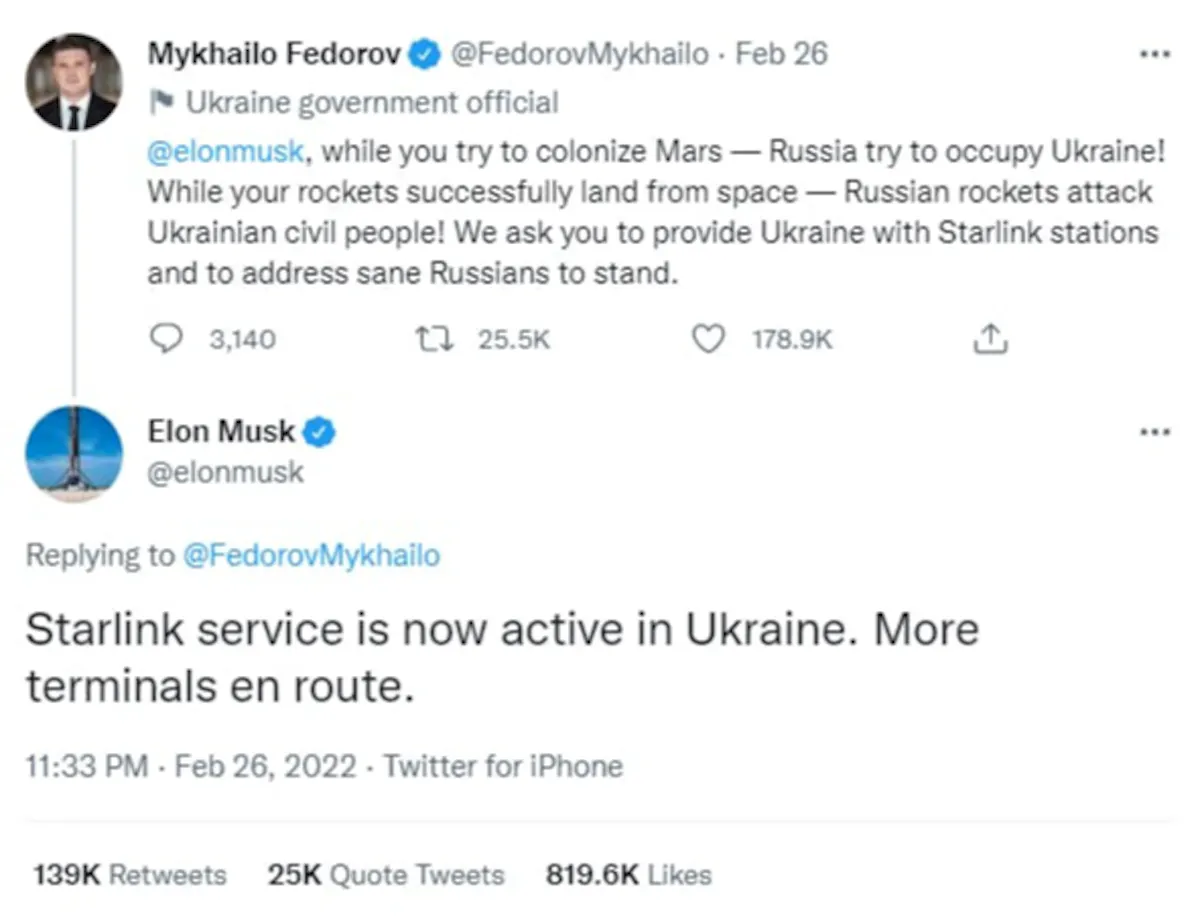This screenshot has height=924, width=1200.
Task: Click the Ukraine government official flag icon
Action: click(160, 102)
